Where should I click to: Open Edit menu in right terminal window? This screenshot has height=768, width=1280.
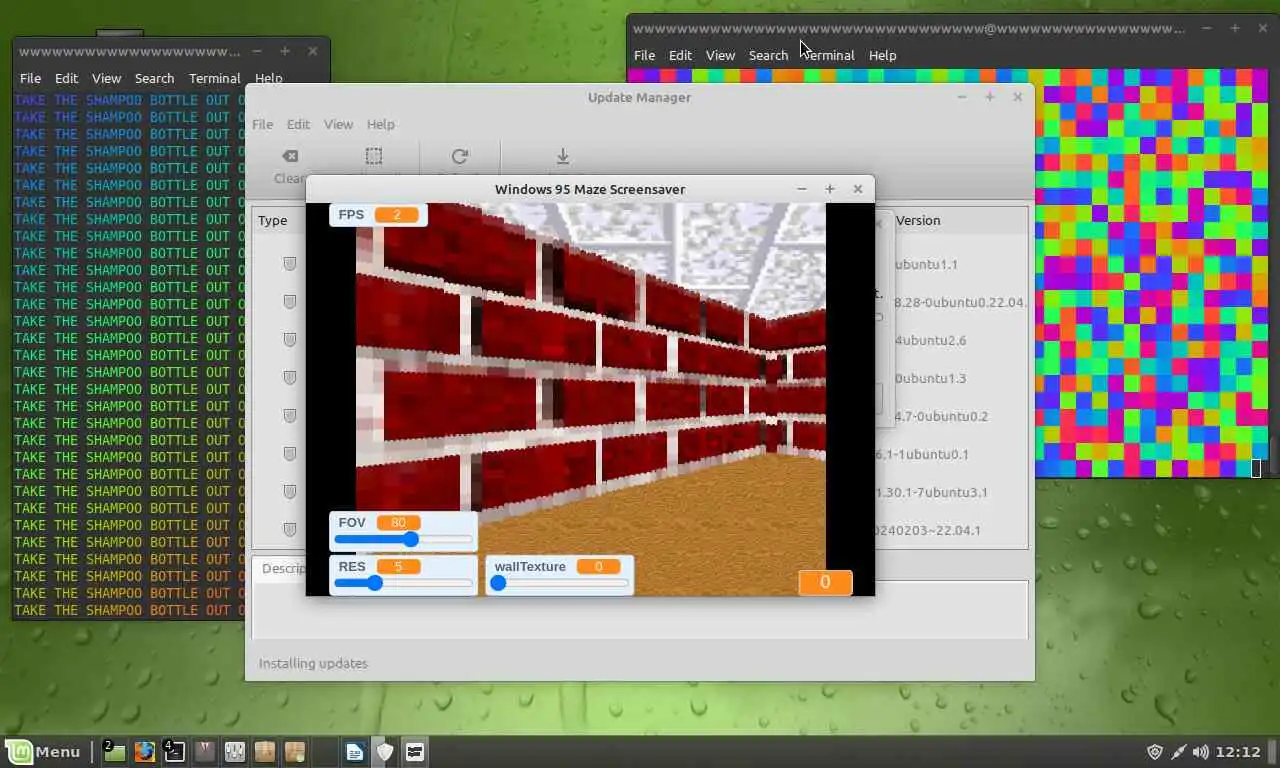680,55
